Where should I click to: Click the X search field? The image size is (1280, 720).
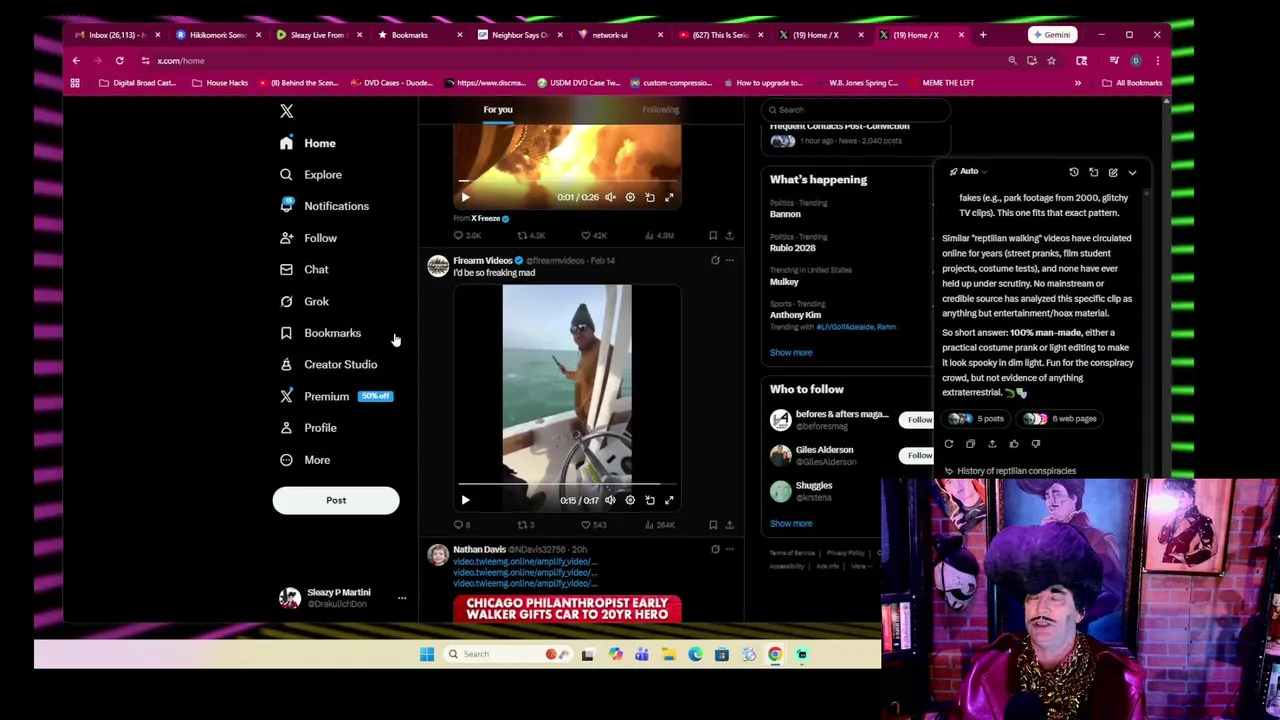(x=855, y=110)
